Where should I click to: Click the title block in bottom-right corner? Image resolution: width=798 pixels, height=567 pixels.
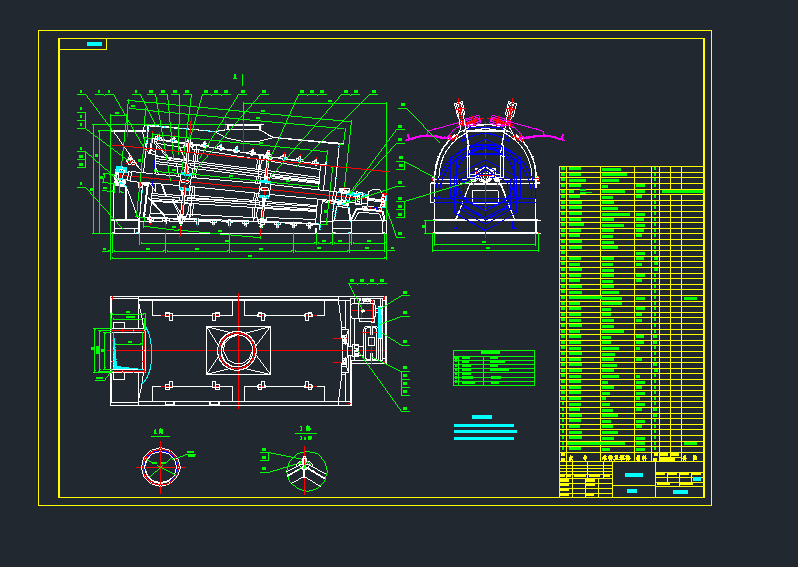tap(630, 476)
